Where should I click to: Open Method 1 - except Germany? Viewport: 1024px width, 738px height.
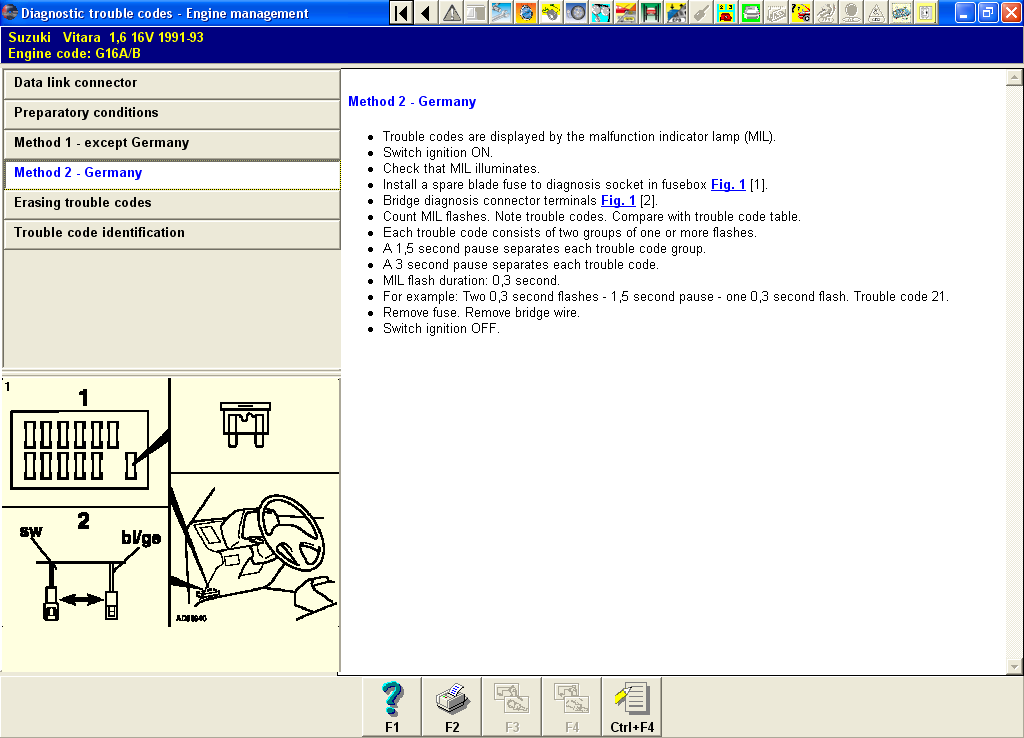(x=172, y=143)
